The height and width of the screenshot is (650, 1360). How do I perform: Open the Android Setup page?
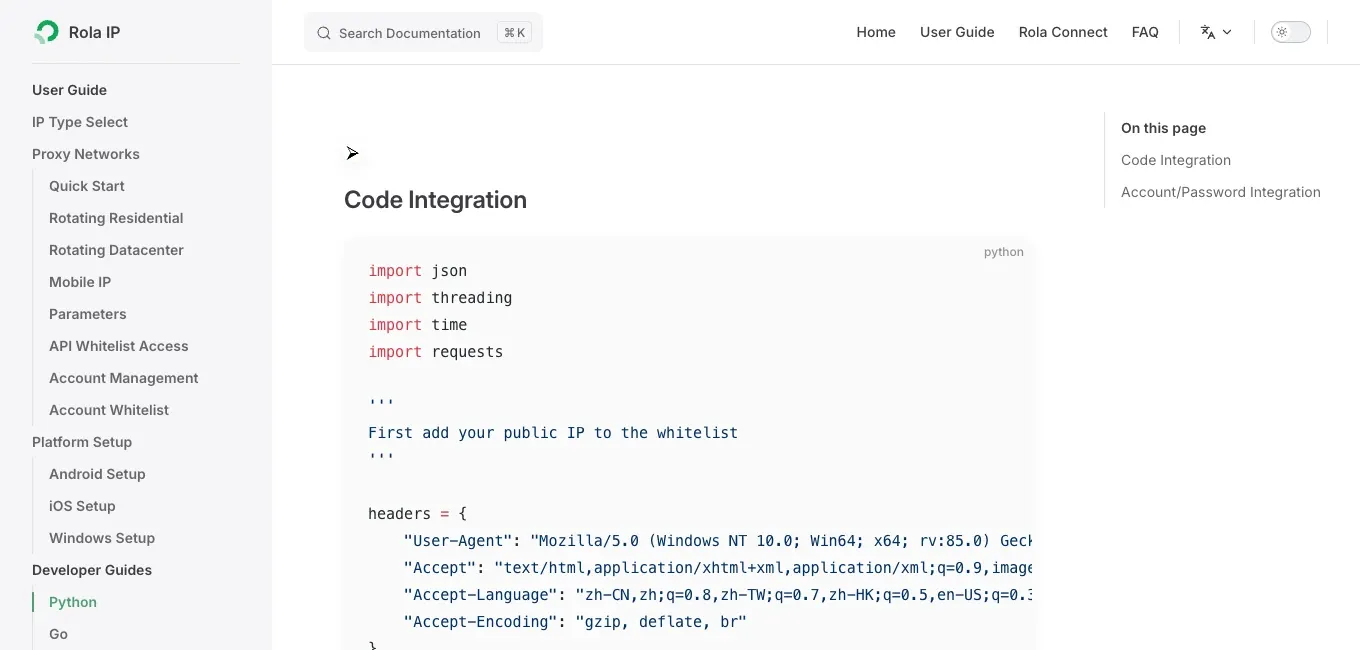pos(97,474)
